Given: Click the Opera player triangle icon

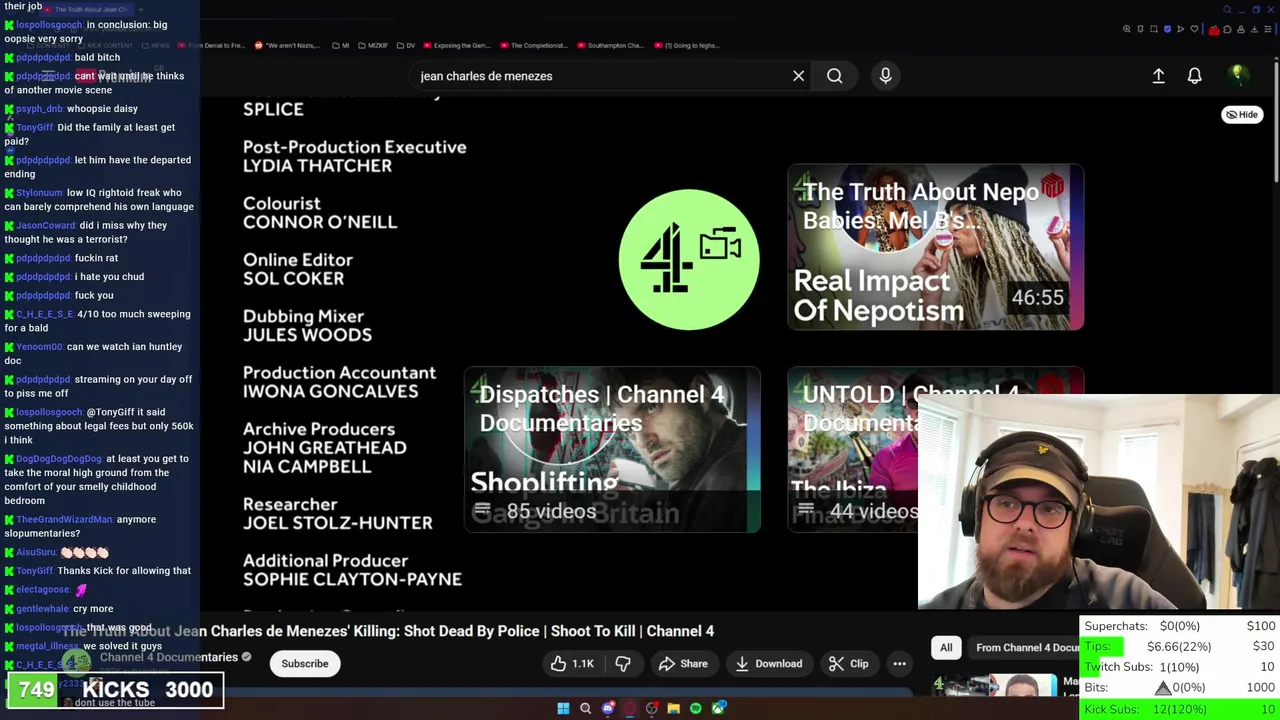Looking at the screenshot, I should [1180, 29].
